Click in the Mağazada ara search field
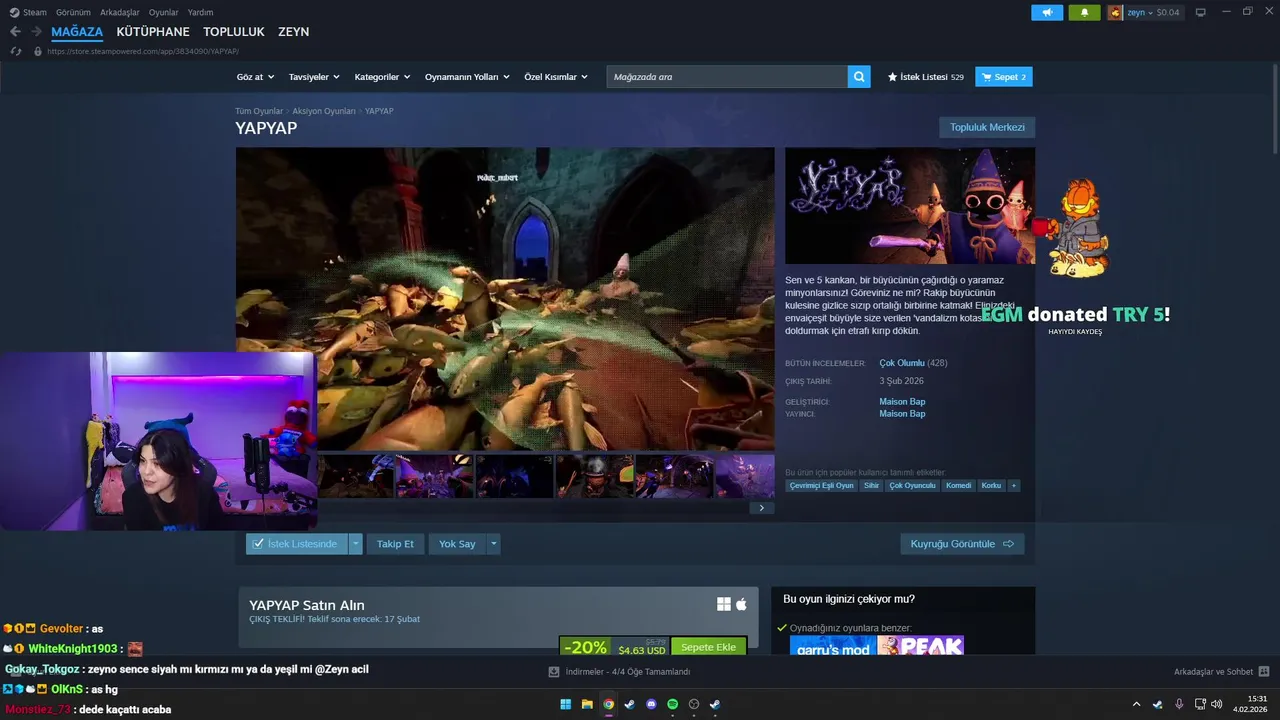The height and width of the screenshot is (720, 1280). [727, 77]
